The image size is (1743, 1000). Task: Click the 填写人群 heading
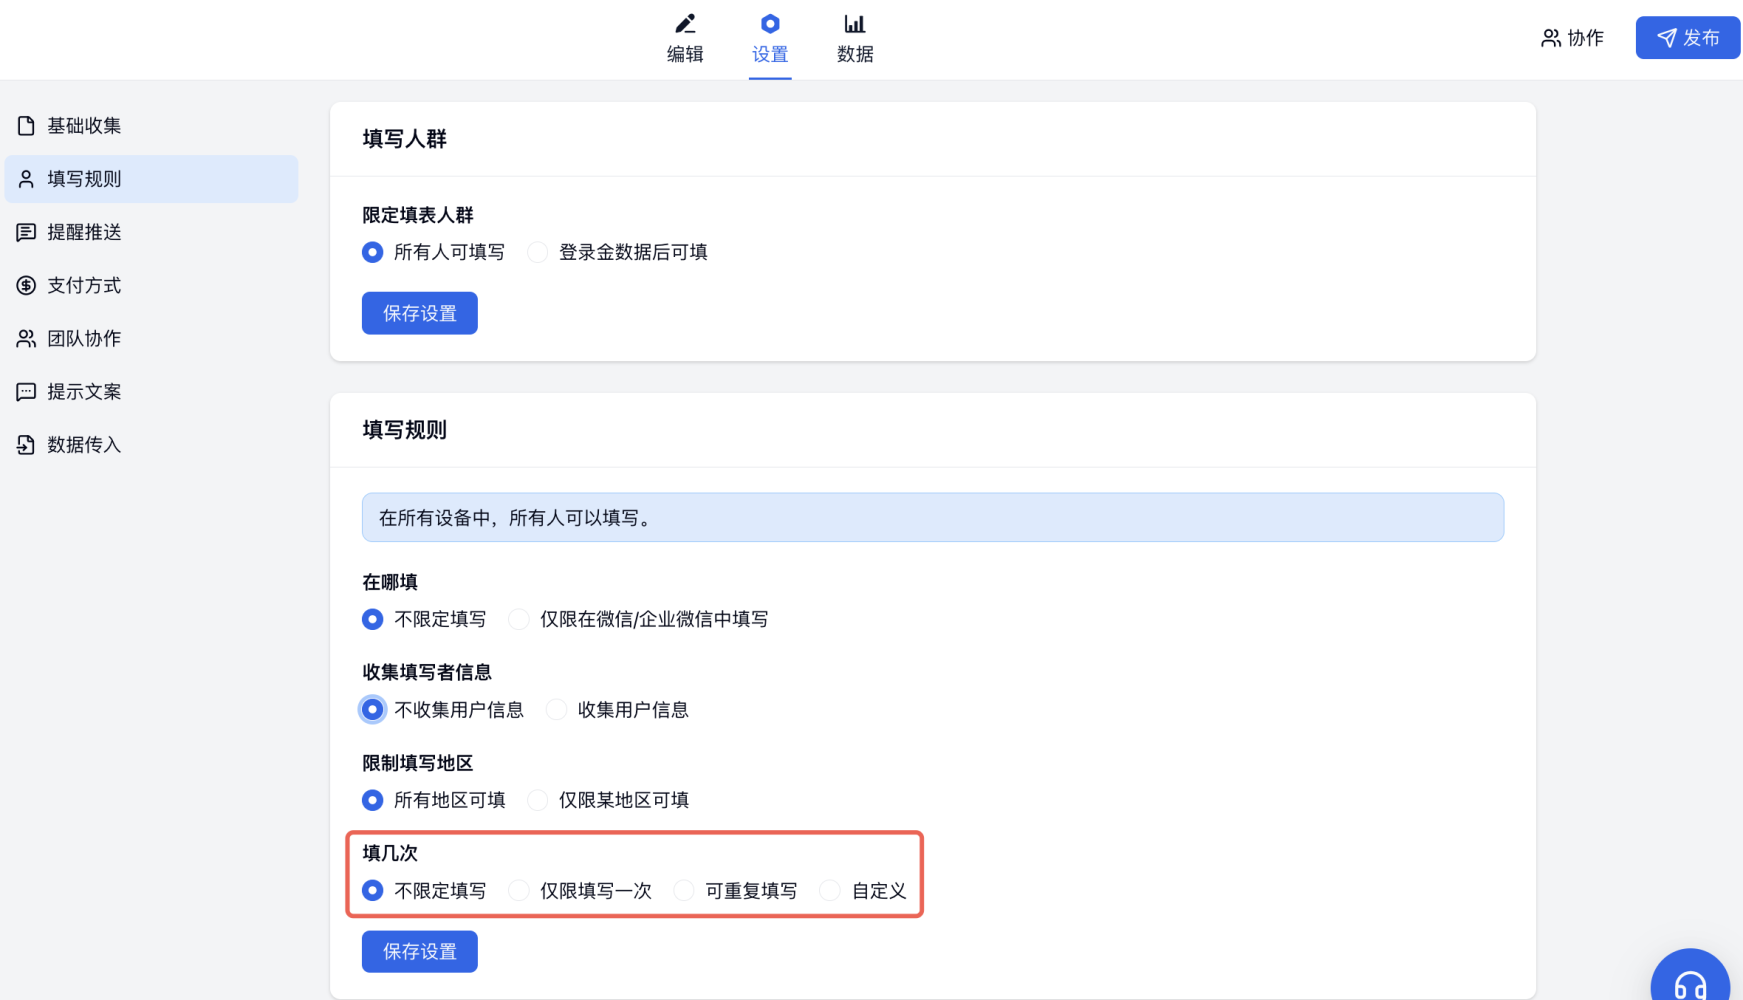[x=405, y=139]
